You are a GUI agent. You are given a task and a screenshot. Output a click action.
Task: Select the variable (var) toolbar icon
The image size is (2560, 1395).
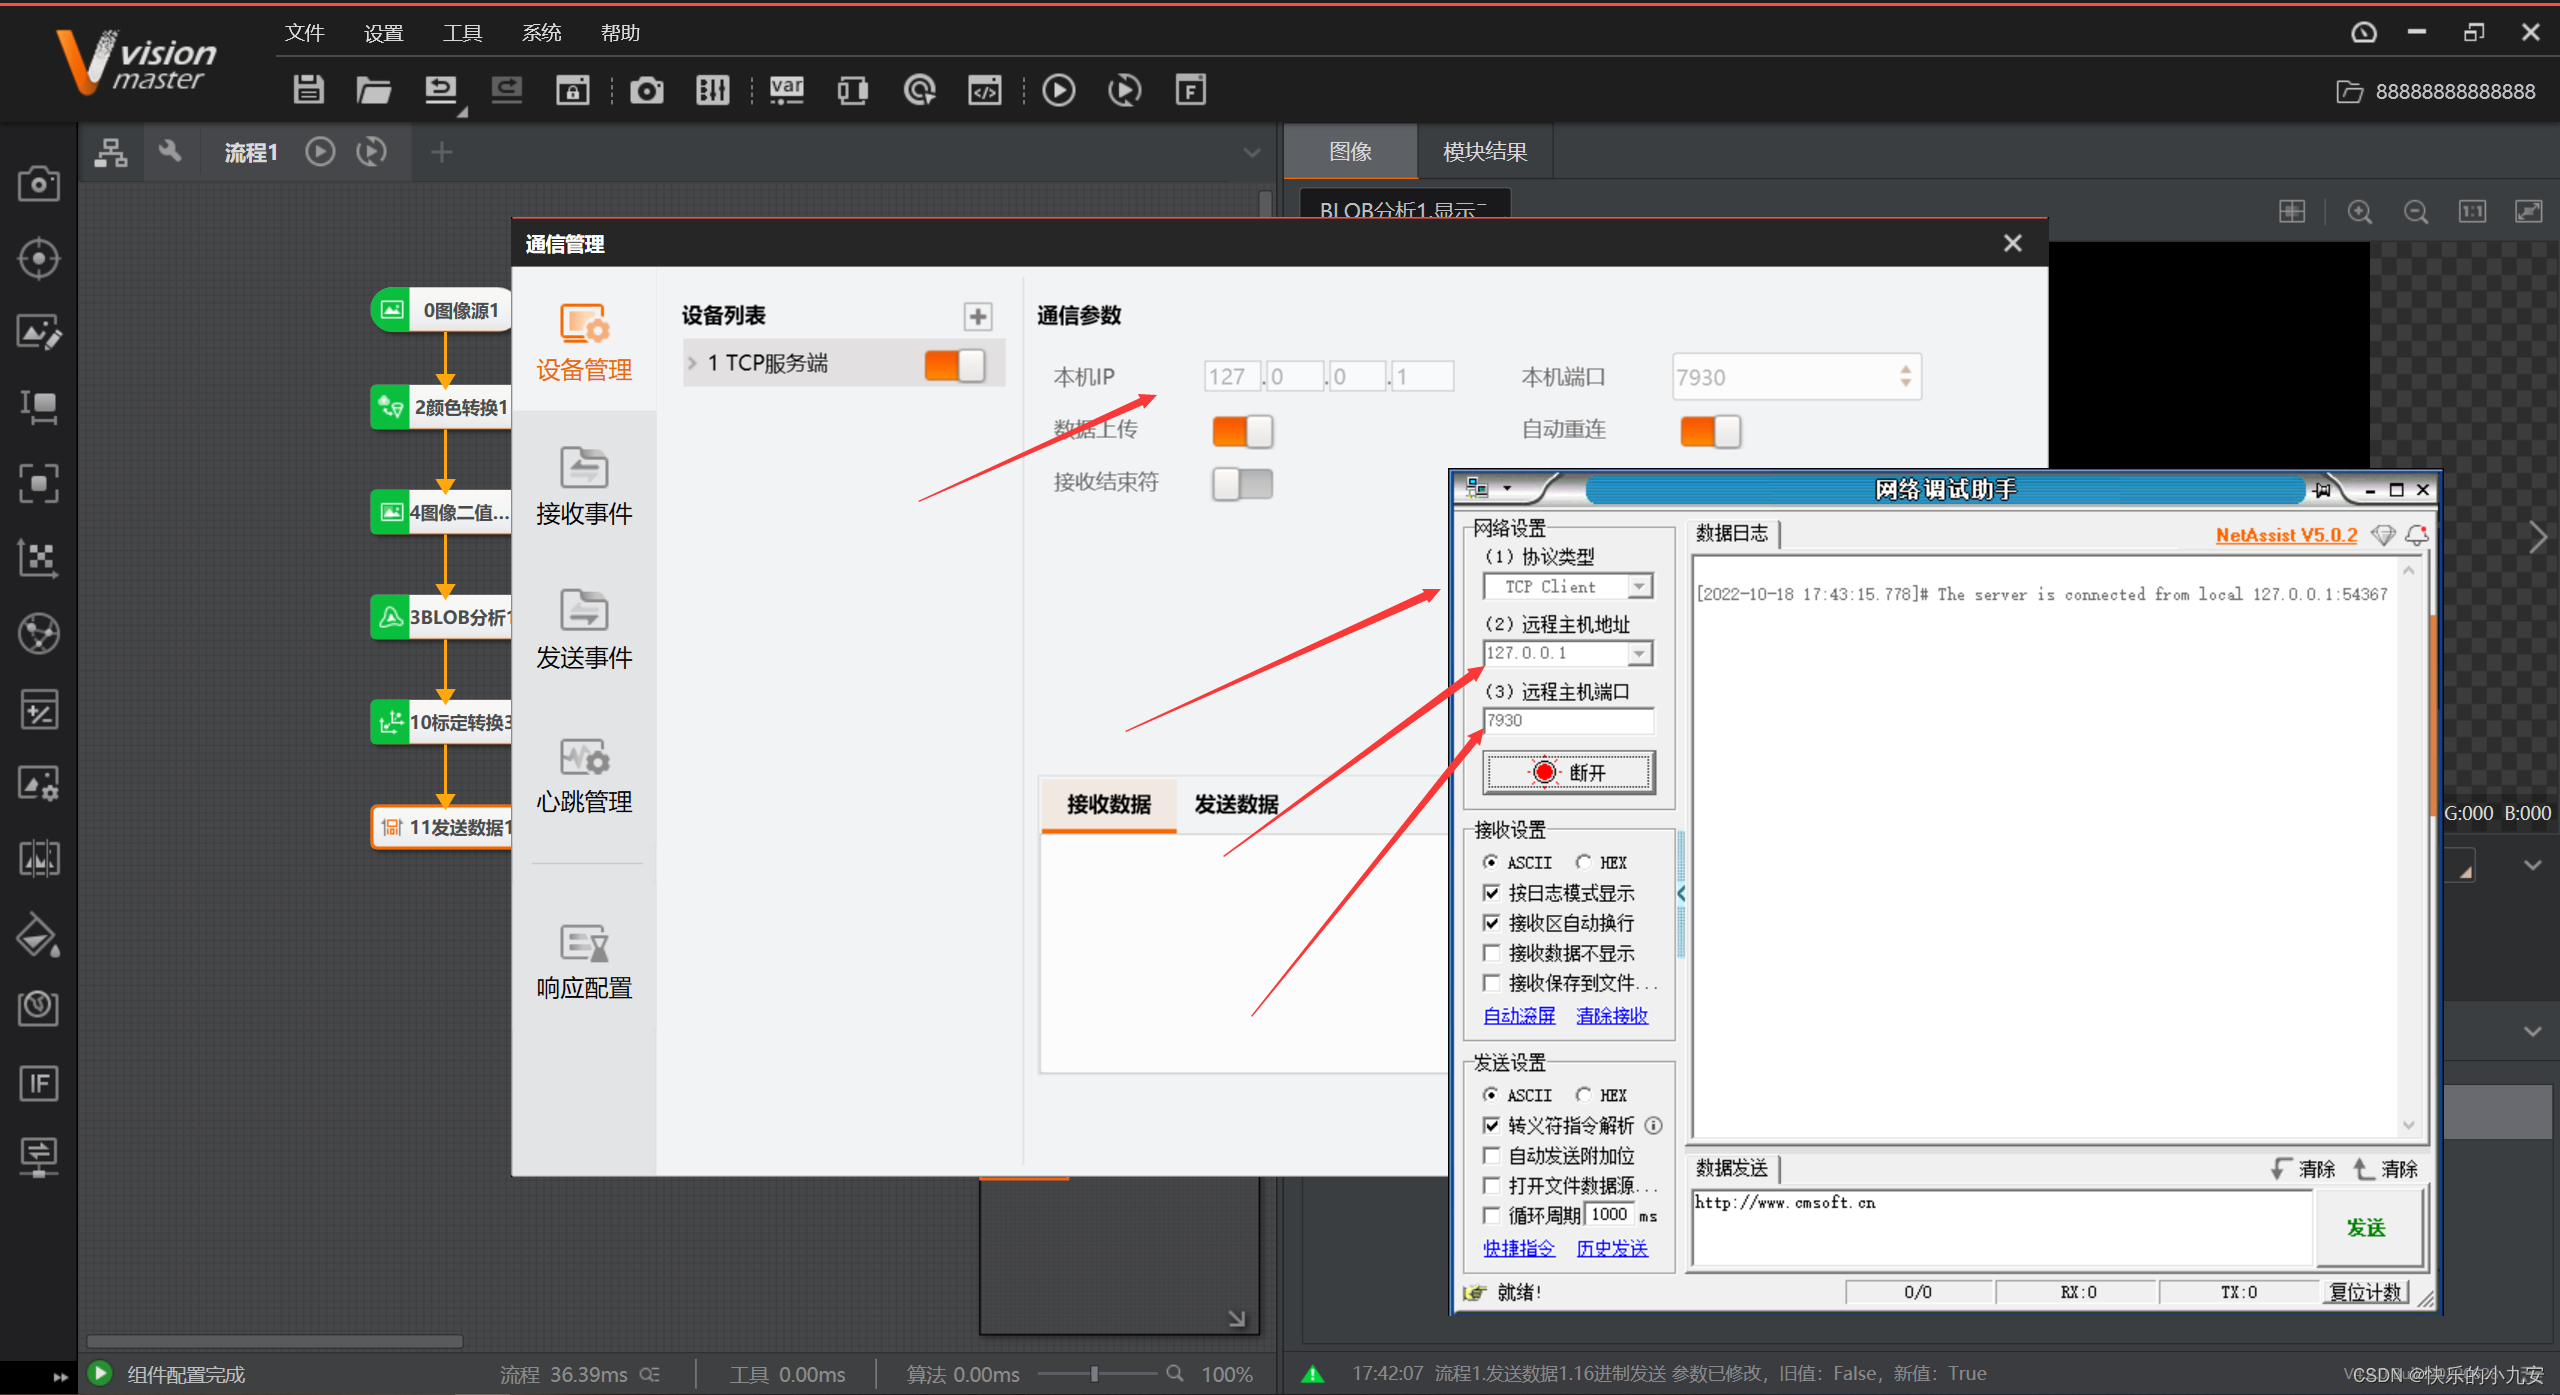tap(786, 89)
